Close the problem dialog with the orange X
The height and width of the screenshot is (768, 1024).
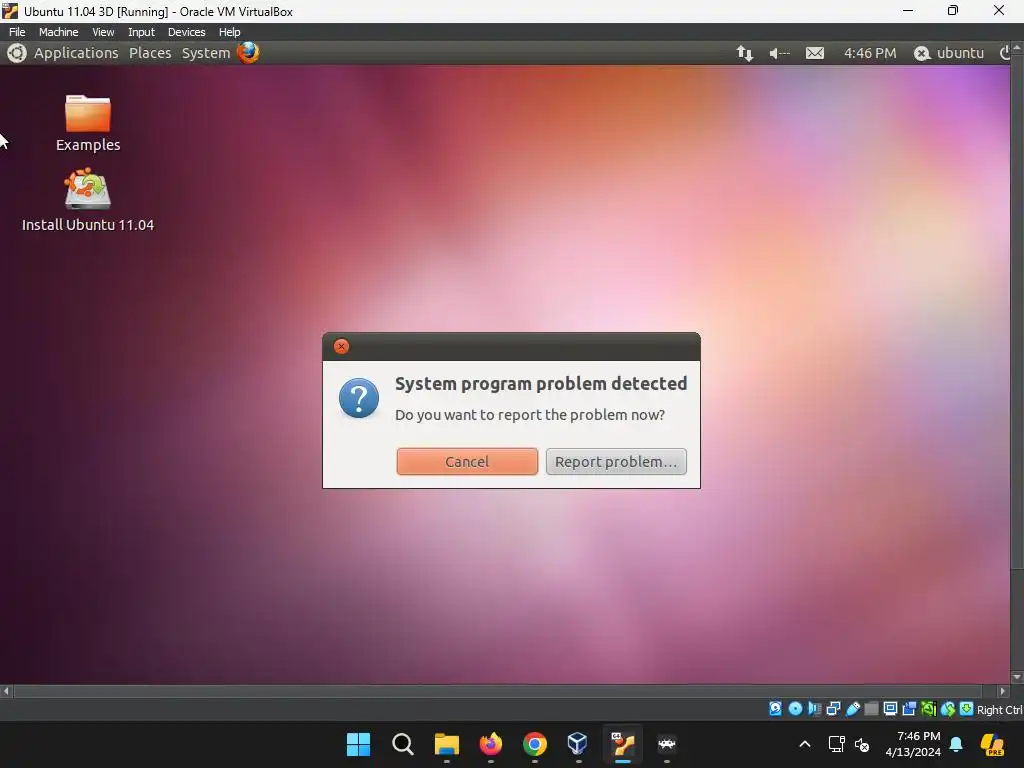click(341, 346)
